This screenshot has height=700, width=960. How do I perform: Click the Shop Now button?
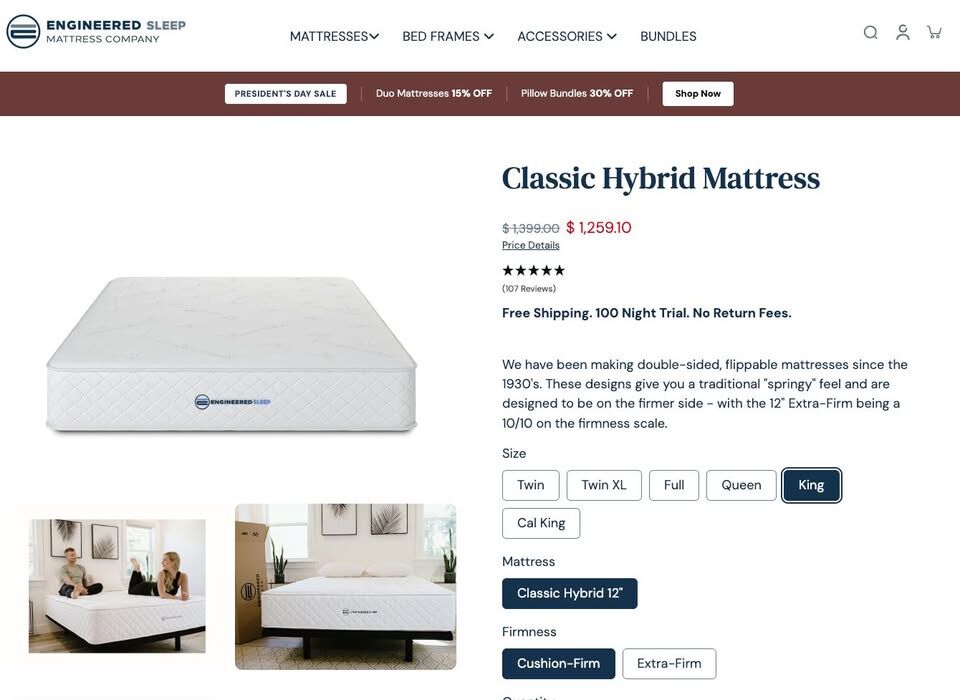click(x=697, y=94)
